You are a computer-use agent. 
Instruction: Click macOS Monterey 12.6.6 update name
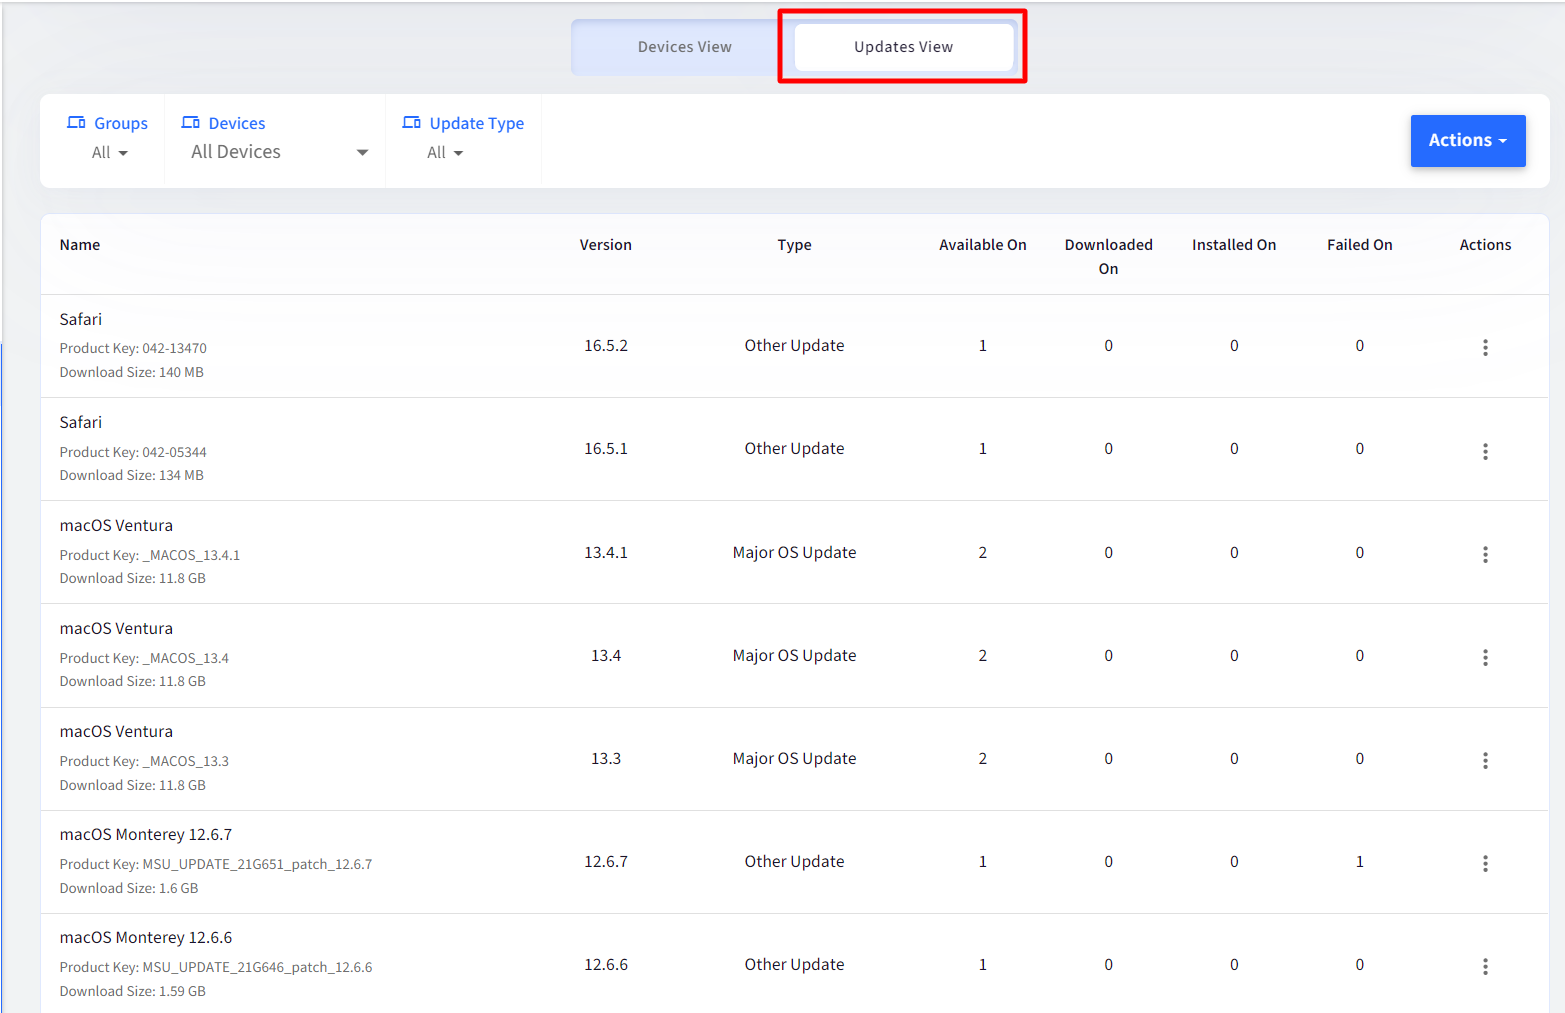pos(146,938)
